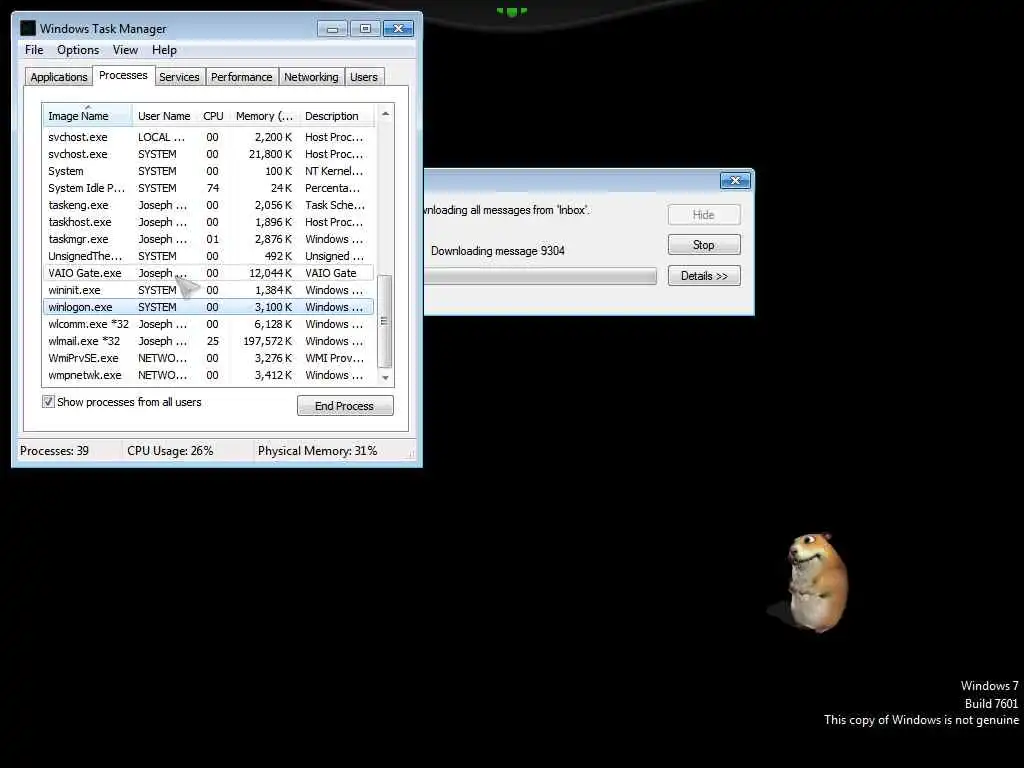Click the 74 CPU value for idle process

pos(213,188)
